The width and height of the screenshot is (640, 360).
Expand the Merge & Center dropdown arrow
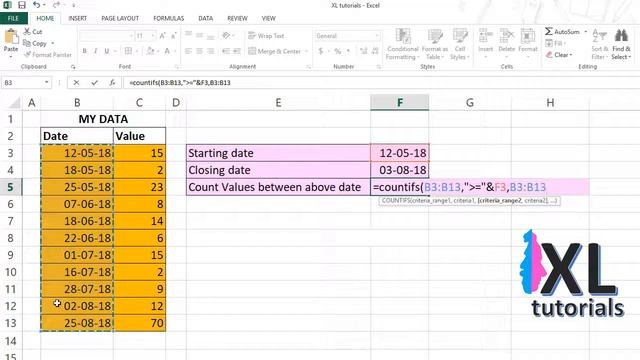pyautogui.click(x=307, y=51)
